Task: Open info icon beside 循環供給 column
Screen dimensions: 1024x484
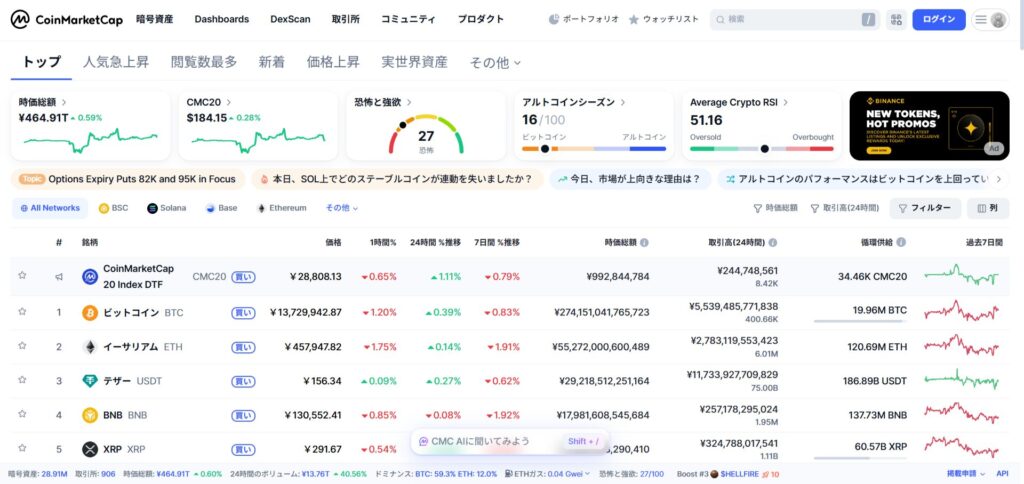Action: (901, 242)
